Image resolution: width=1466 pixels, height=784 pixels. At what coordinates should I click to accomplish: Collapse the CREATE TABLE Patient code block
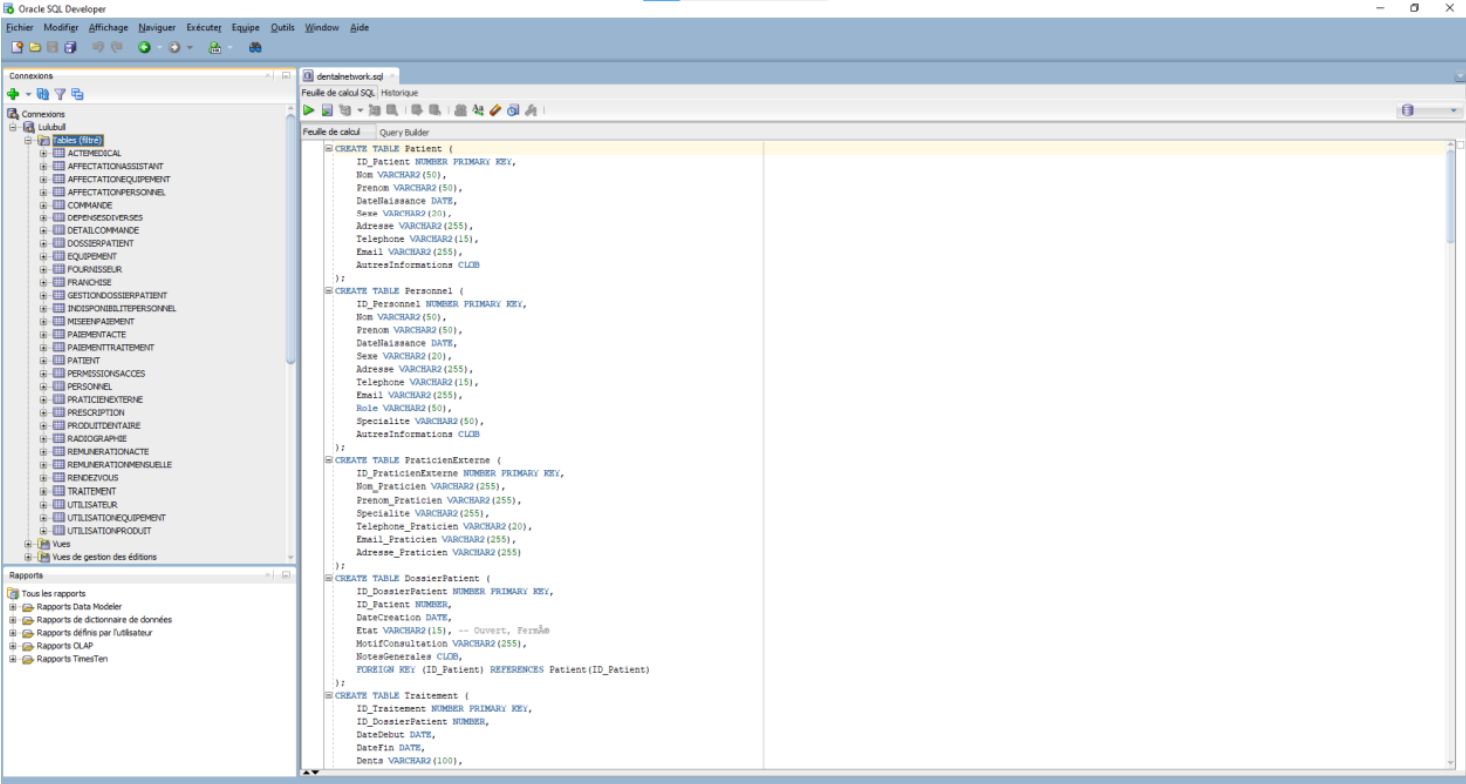pos(329,149)
